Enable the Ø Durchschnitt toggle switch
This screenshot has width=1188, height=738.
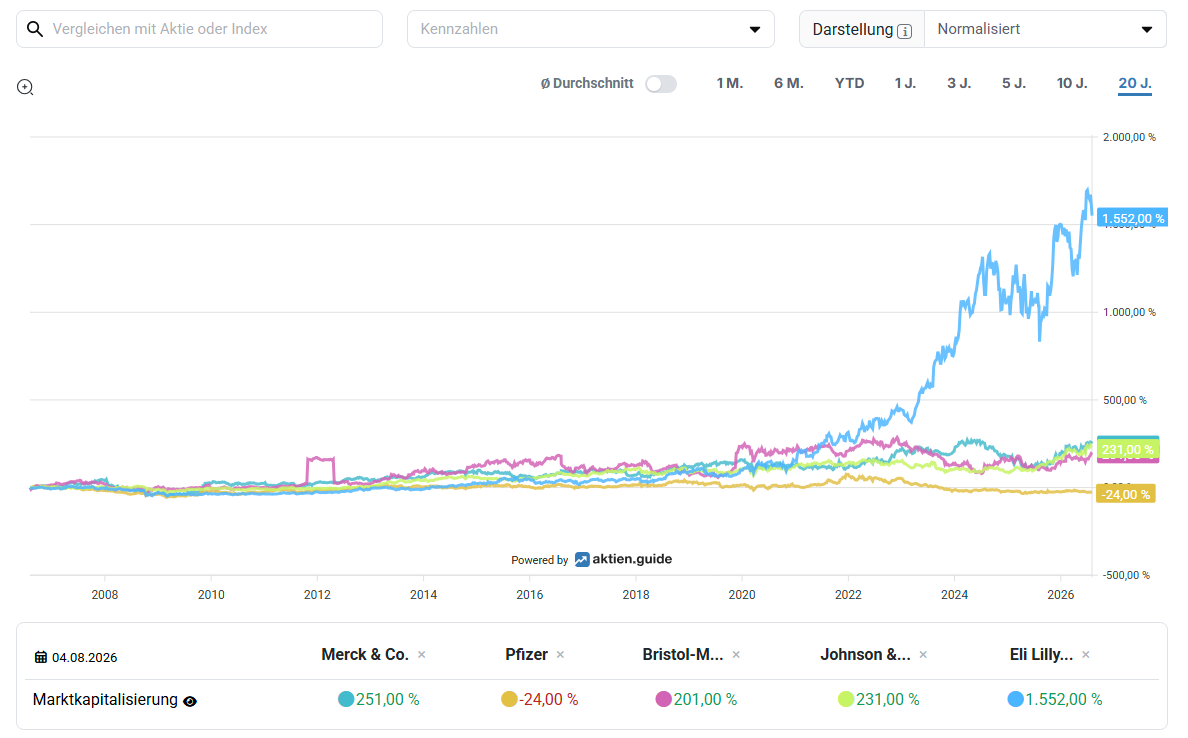[x=661, y=84]
